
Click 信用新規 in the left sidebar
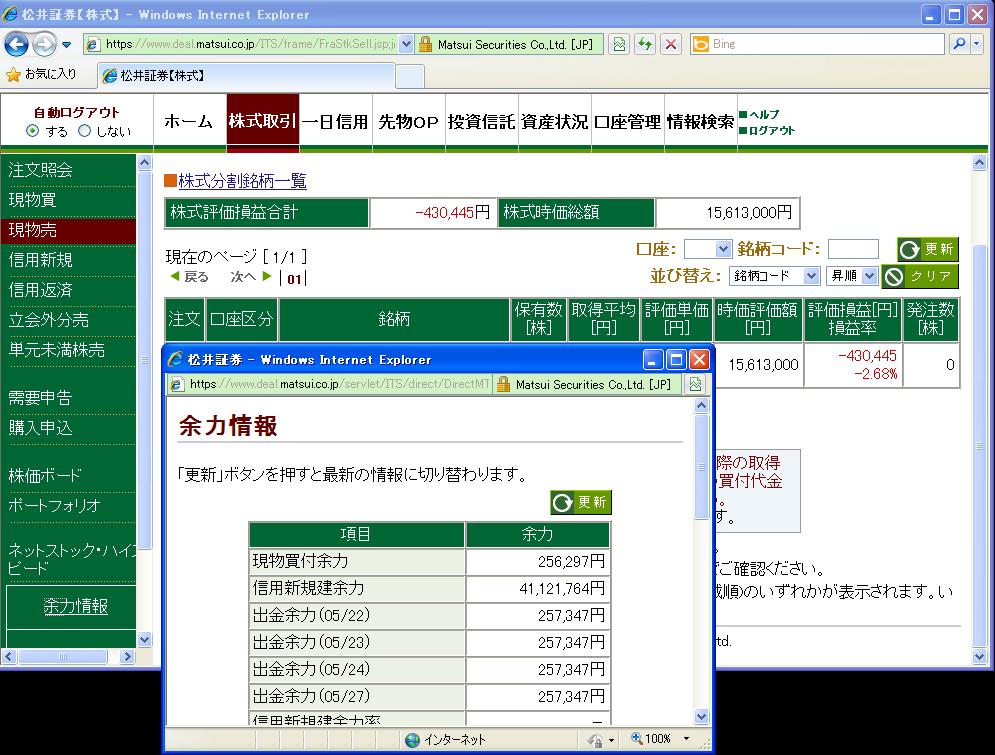point(41,260)
